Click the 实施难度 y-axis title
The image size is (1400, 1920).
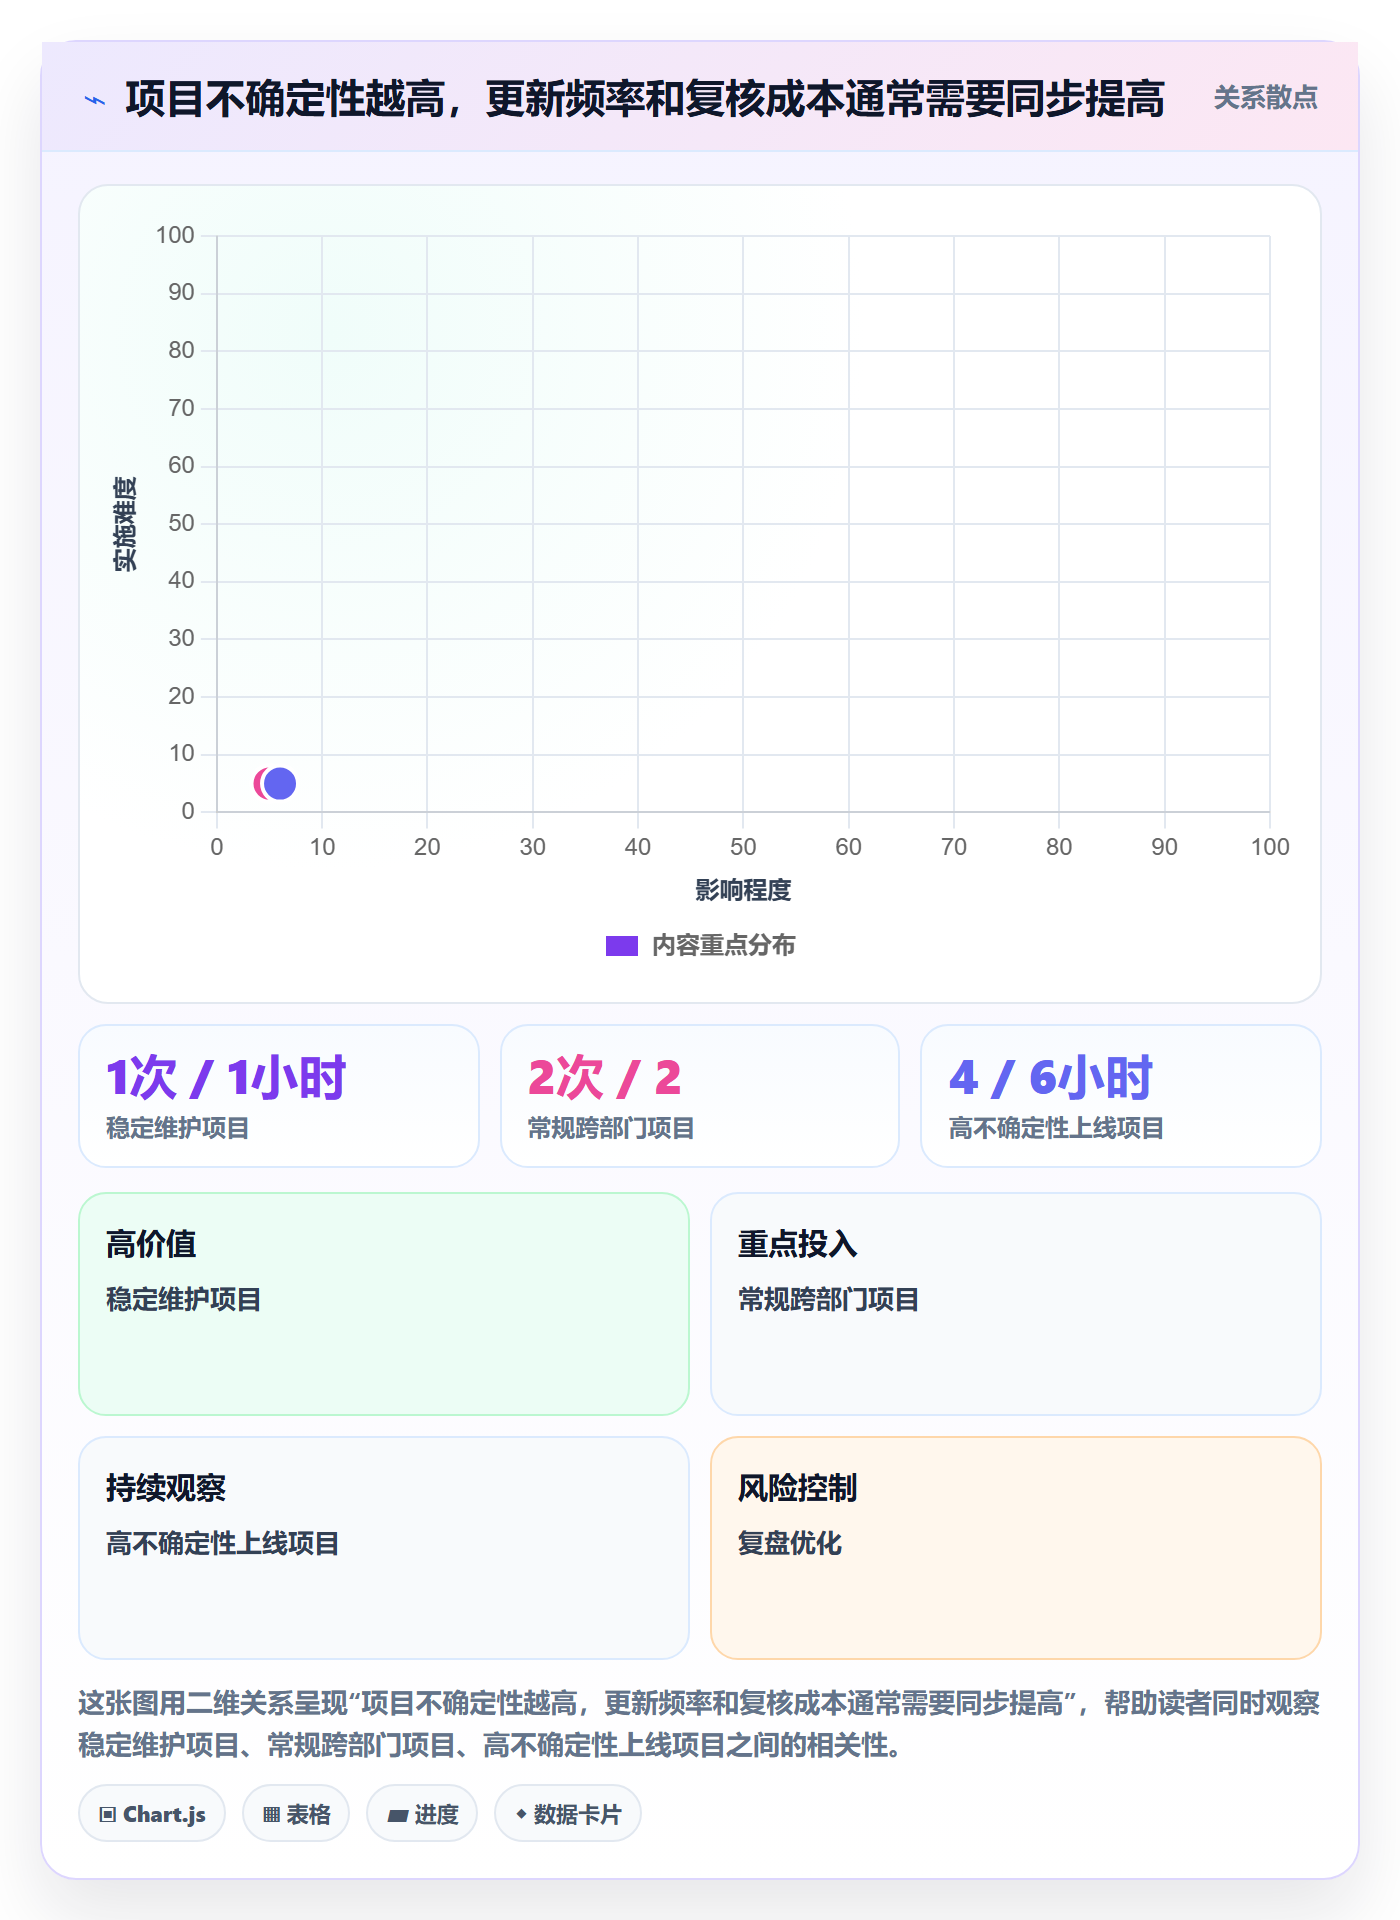[125, 524]
